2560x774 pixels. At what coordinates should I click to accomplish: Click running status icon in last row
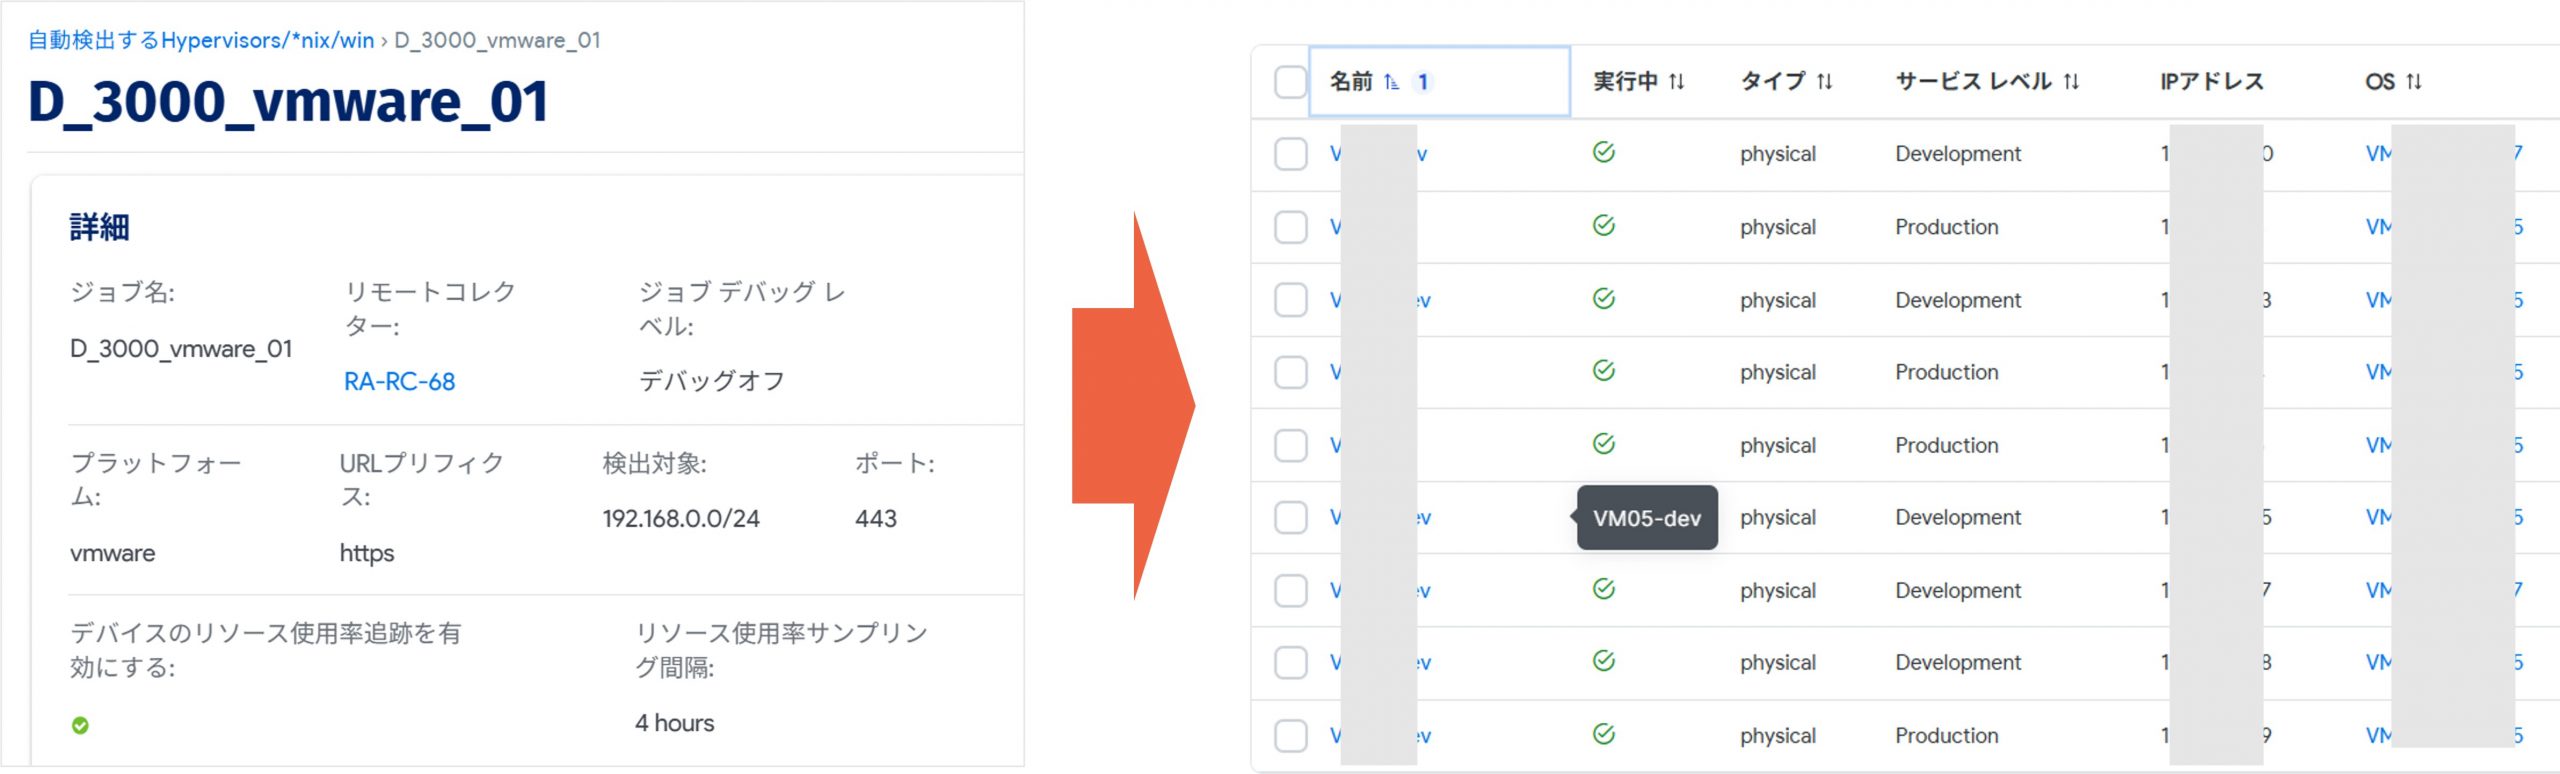coord(1603,734)
